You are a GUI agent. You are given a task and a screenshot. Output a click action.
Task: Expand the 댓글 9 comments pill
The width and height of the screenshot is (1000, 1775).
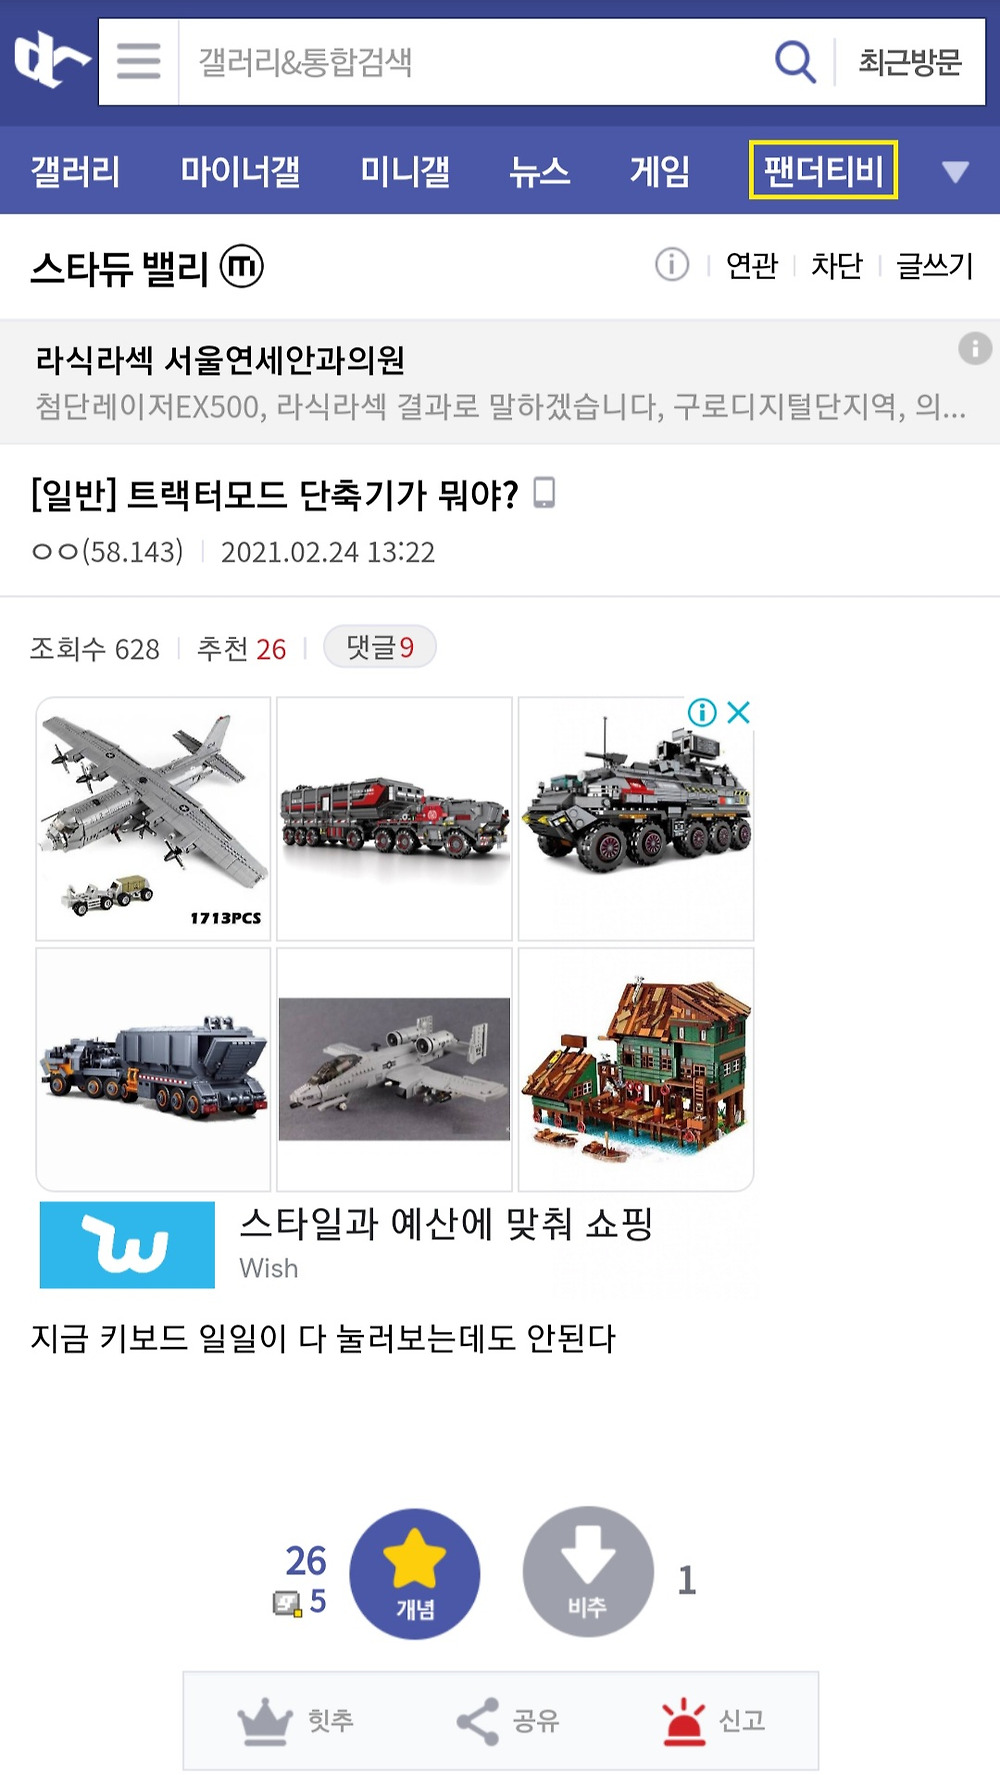tap(380, 647)
